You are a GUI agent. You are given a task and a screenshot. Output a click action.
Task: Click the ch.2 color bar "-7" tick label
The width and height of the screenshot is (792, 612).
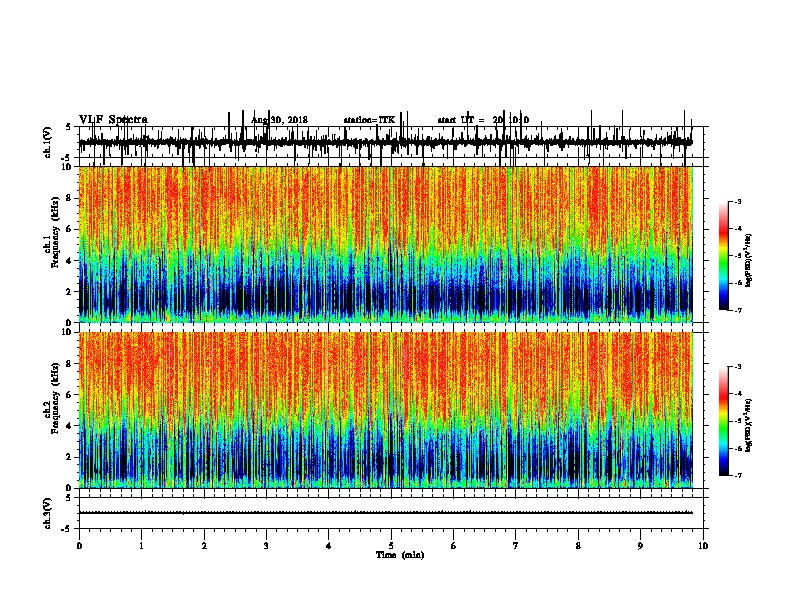point(737,476)
